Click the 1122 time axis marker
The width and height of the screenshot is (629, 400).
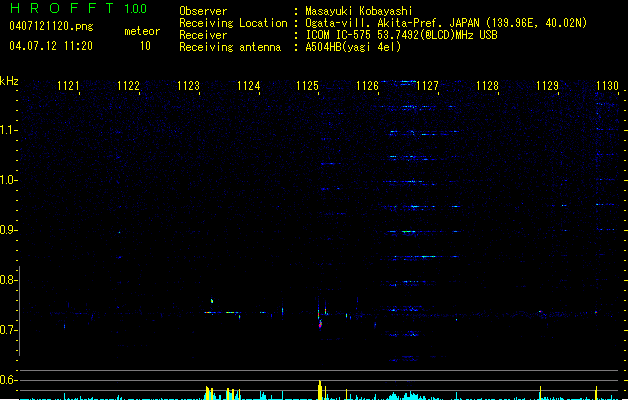click(128, 86)
